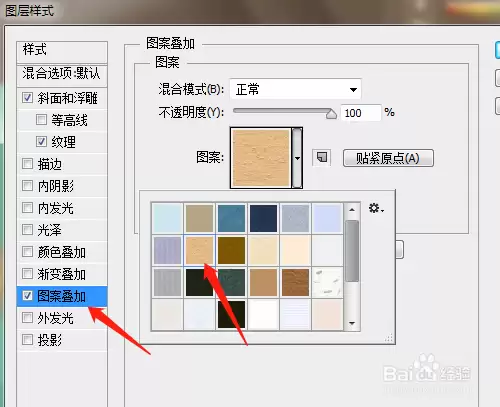Screen dimensions: 500x407
Task: Pick medium tan brown pattern in third row
Action: coord(263,282)
